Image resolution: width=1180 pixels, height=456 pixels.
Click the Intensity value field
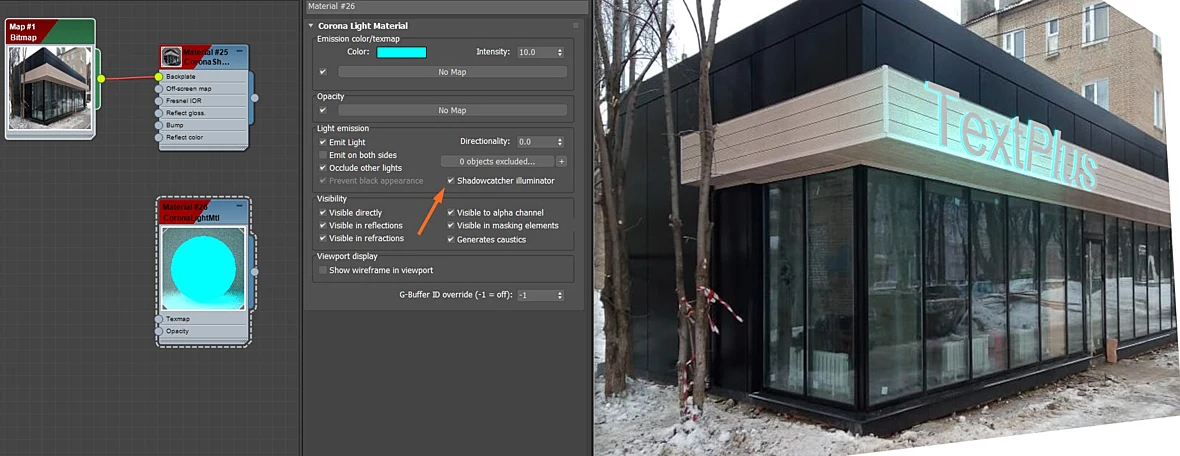[535, 52]
